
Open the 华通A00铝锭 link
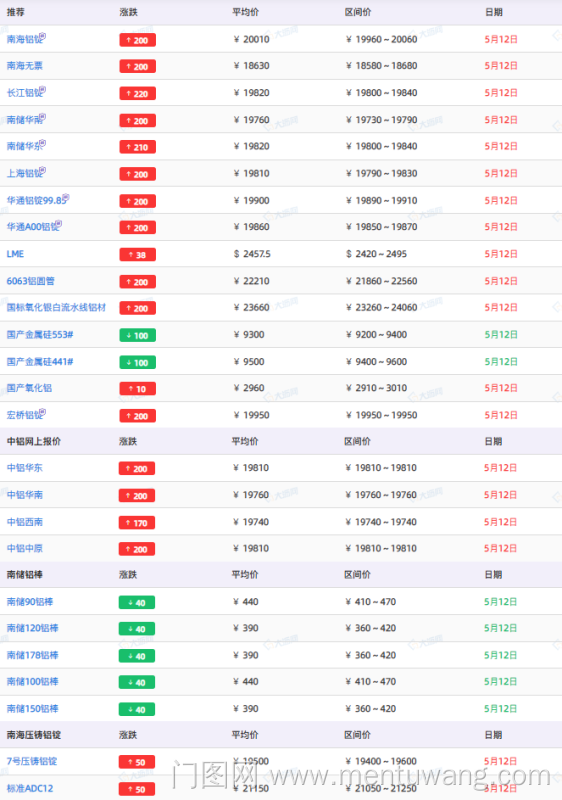tap(32, 227)
